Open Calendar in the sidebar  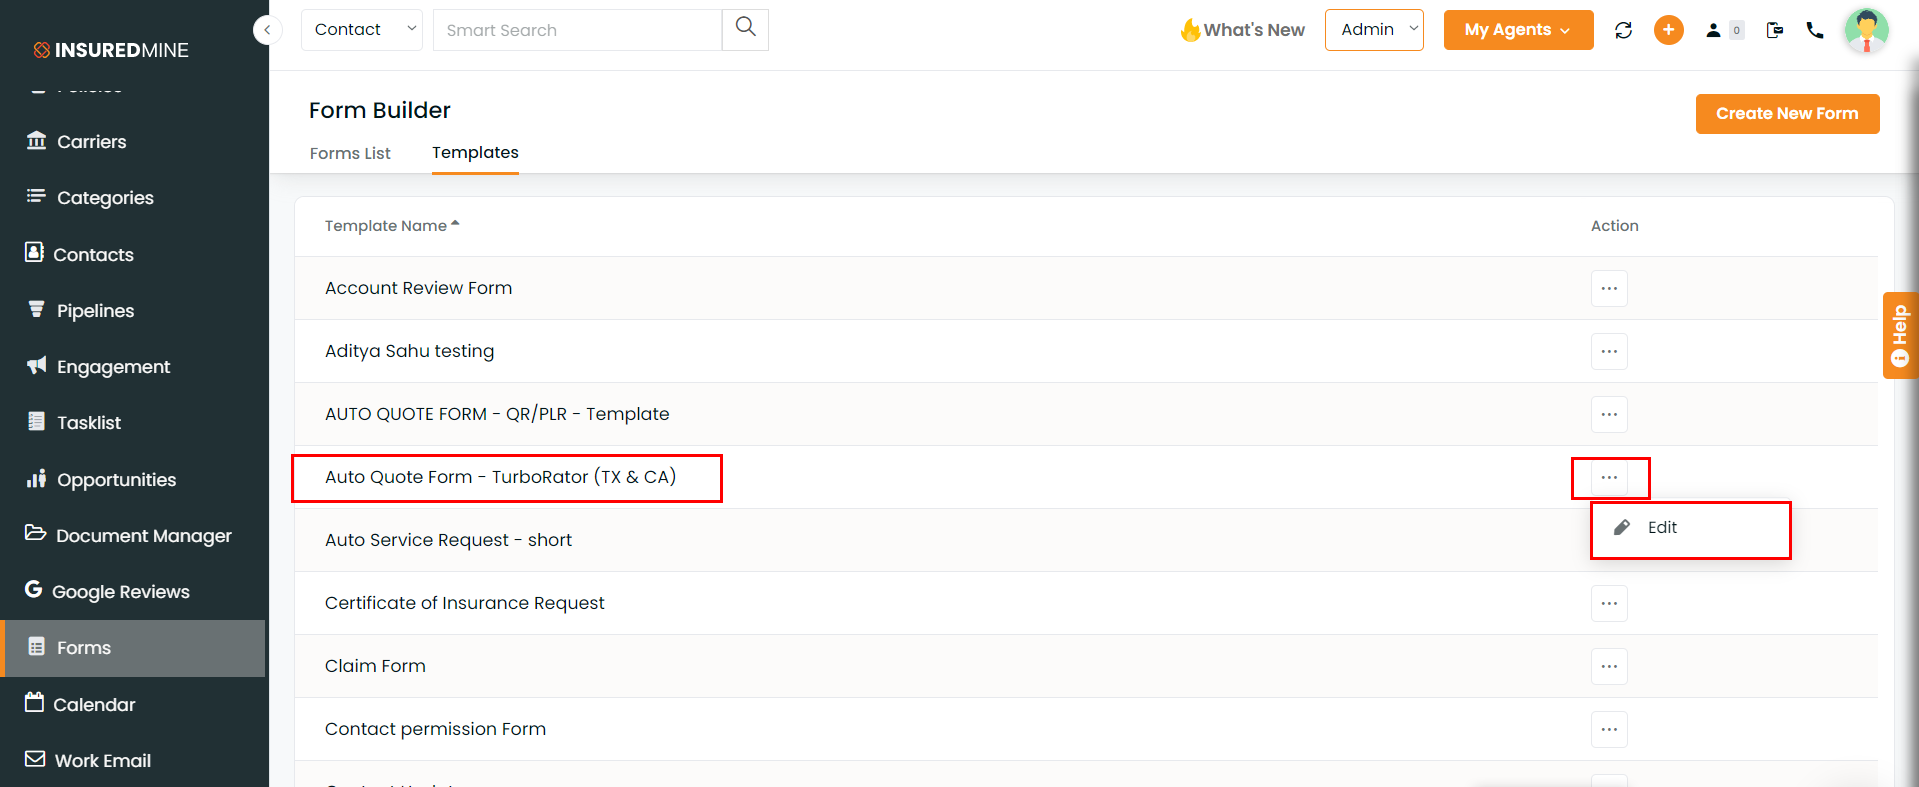[x=133, y=705]
